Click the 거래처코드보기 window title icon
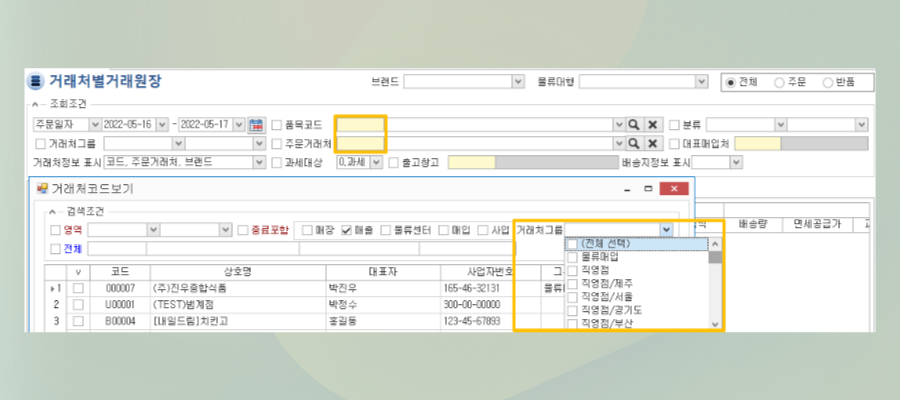This screenshot has height=400, width=900. [42, 188]
